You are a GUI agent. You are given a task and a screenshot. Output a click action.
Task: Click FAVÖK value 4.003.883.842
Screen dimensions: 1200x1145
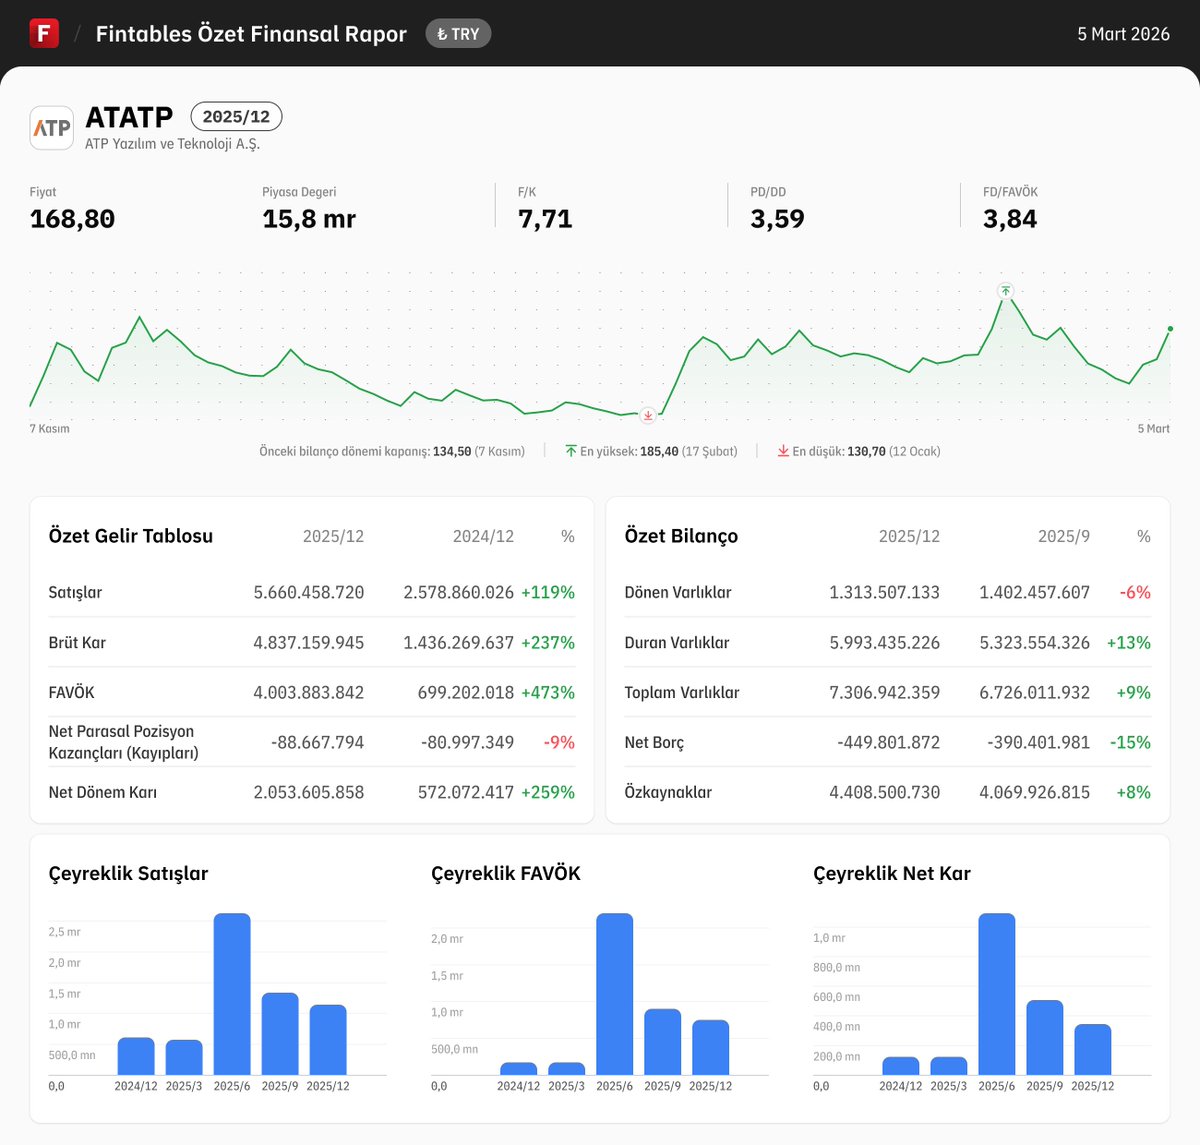309,692
